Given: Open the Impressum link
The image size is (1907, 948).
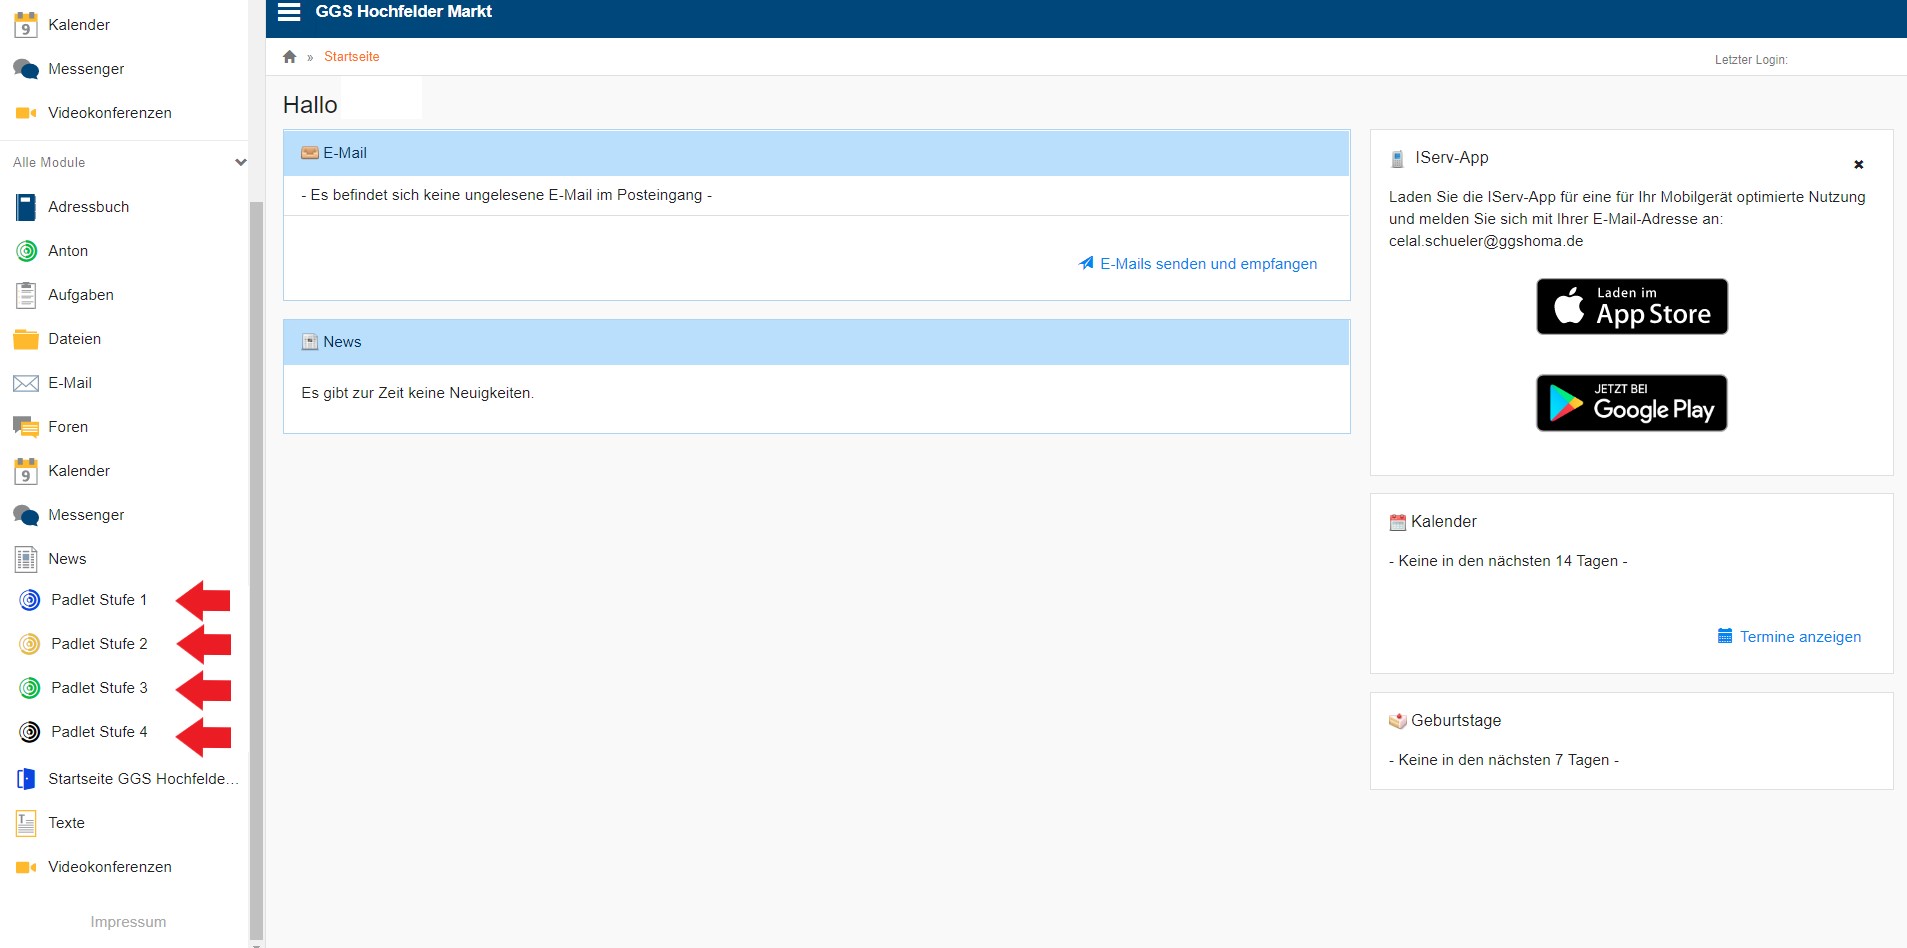Looking at the screenshot, I should click(128, 922).
